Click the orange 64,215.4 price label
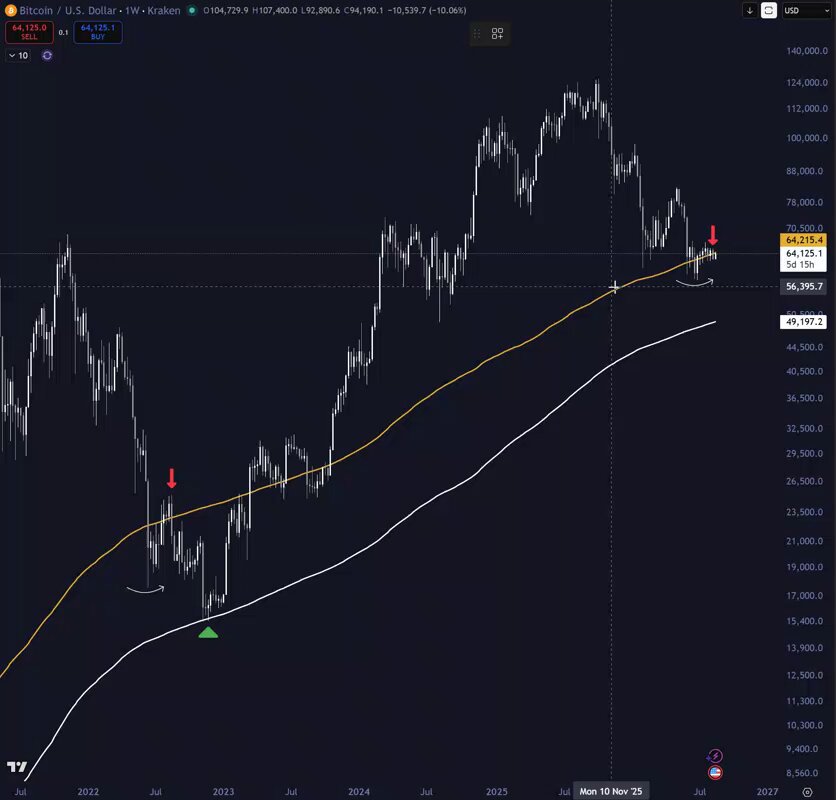The image size is (836, 800). tap(803, 240)
